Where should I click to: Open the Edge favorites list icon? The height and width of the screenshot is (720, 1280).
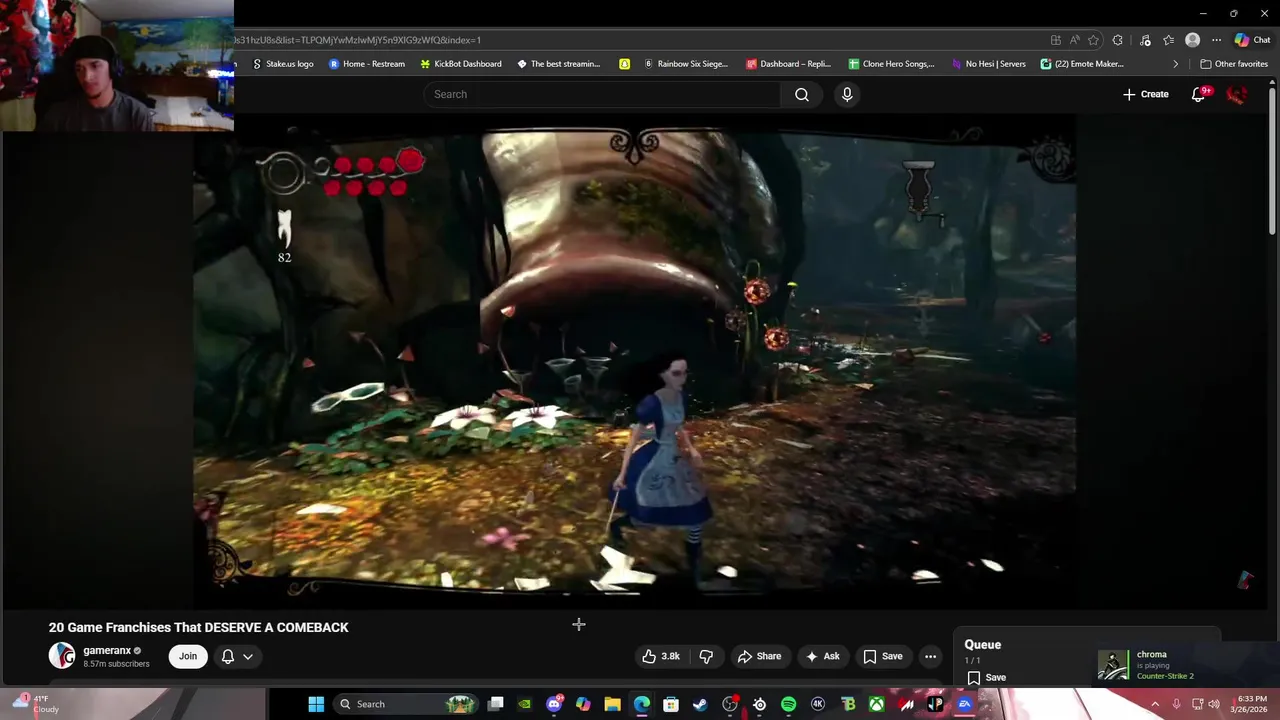pos(1168,40)
